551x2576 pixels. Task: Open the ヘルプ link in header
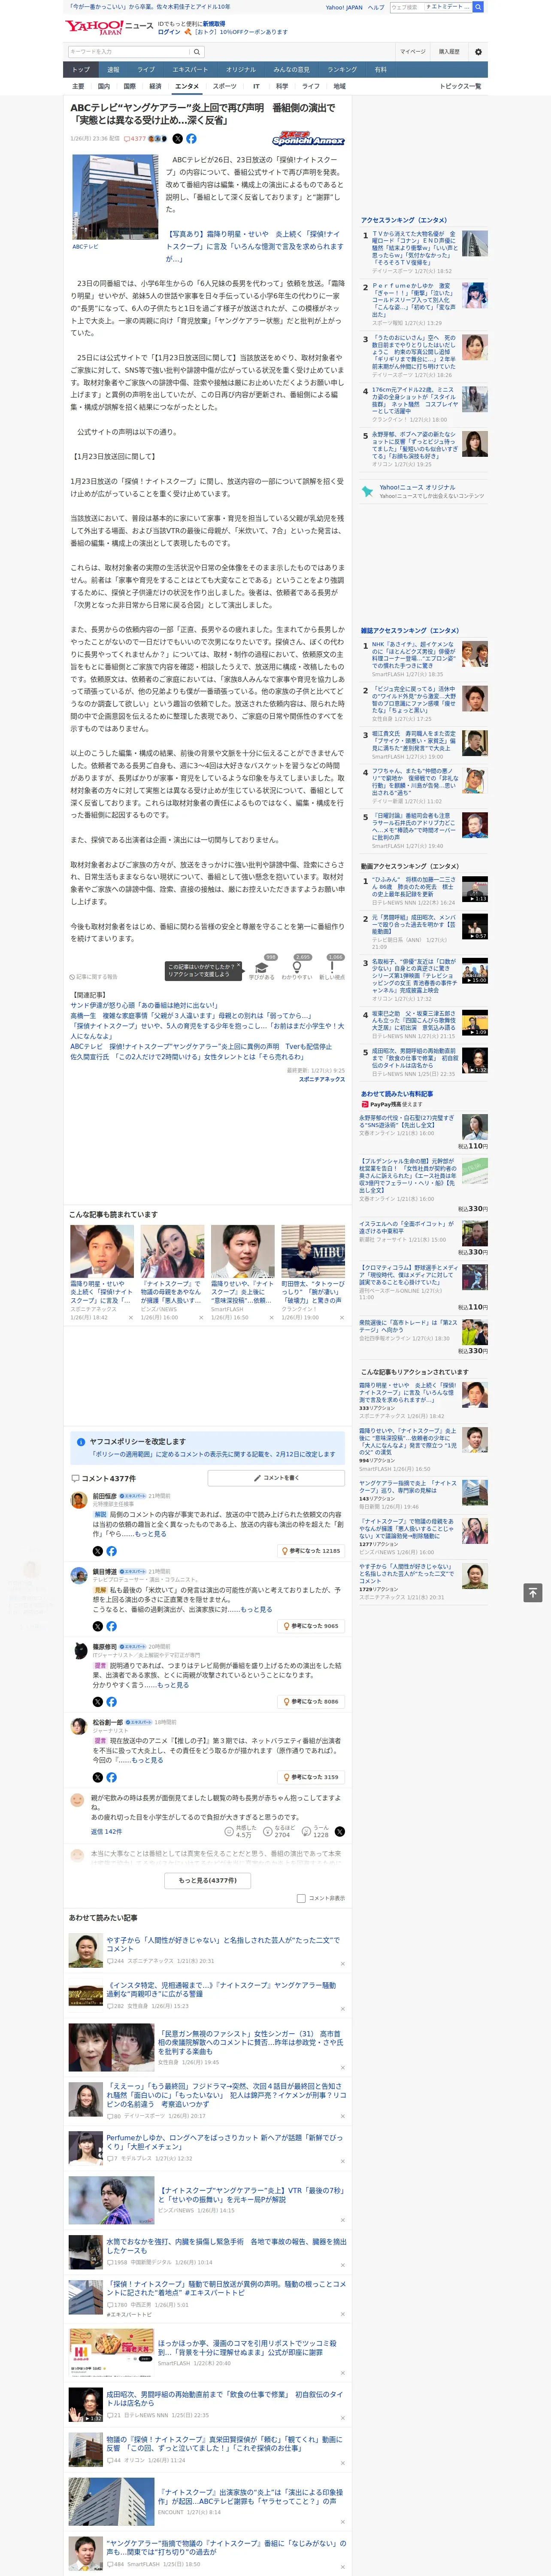pos(376,7)
